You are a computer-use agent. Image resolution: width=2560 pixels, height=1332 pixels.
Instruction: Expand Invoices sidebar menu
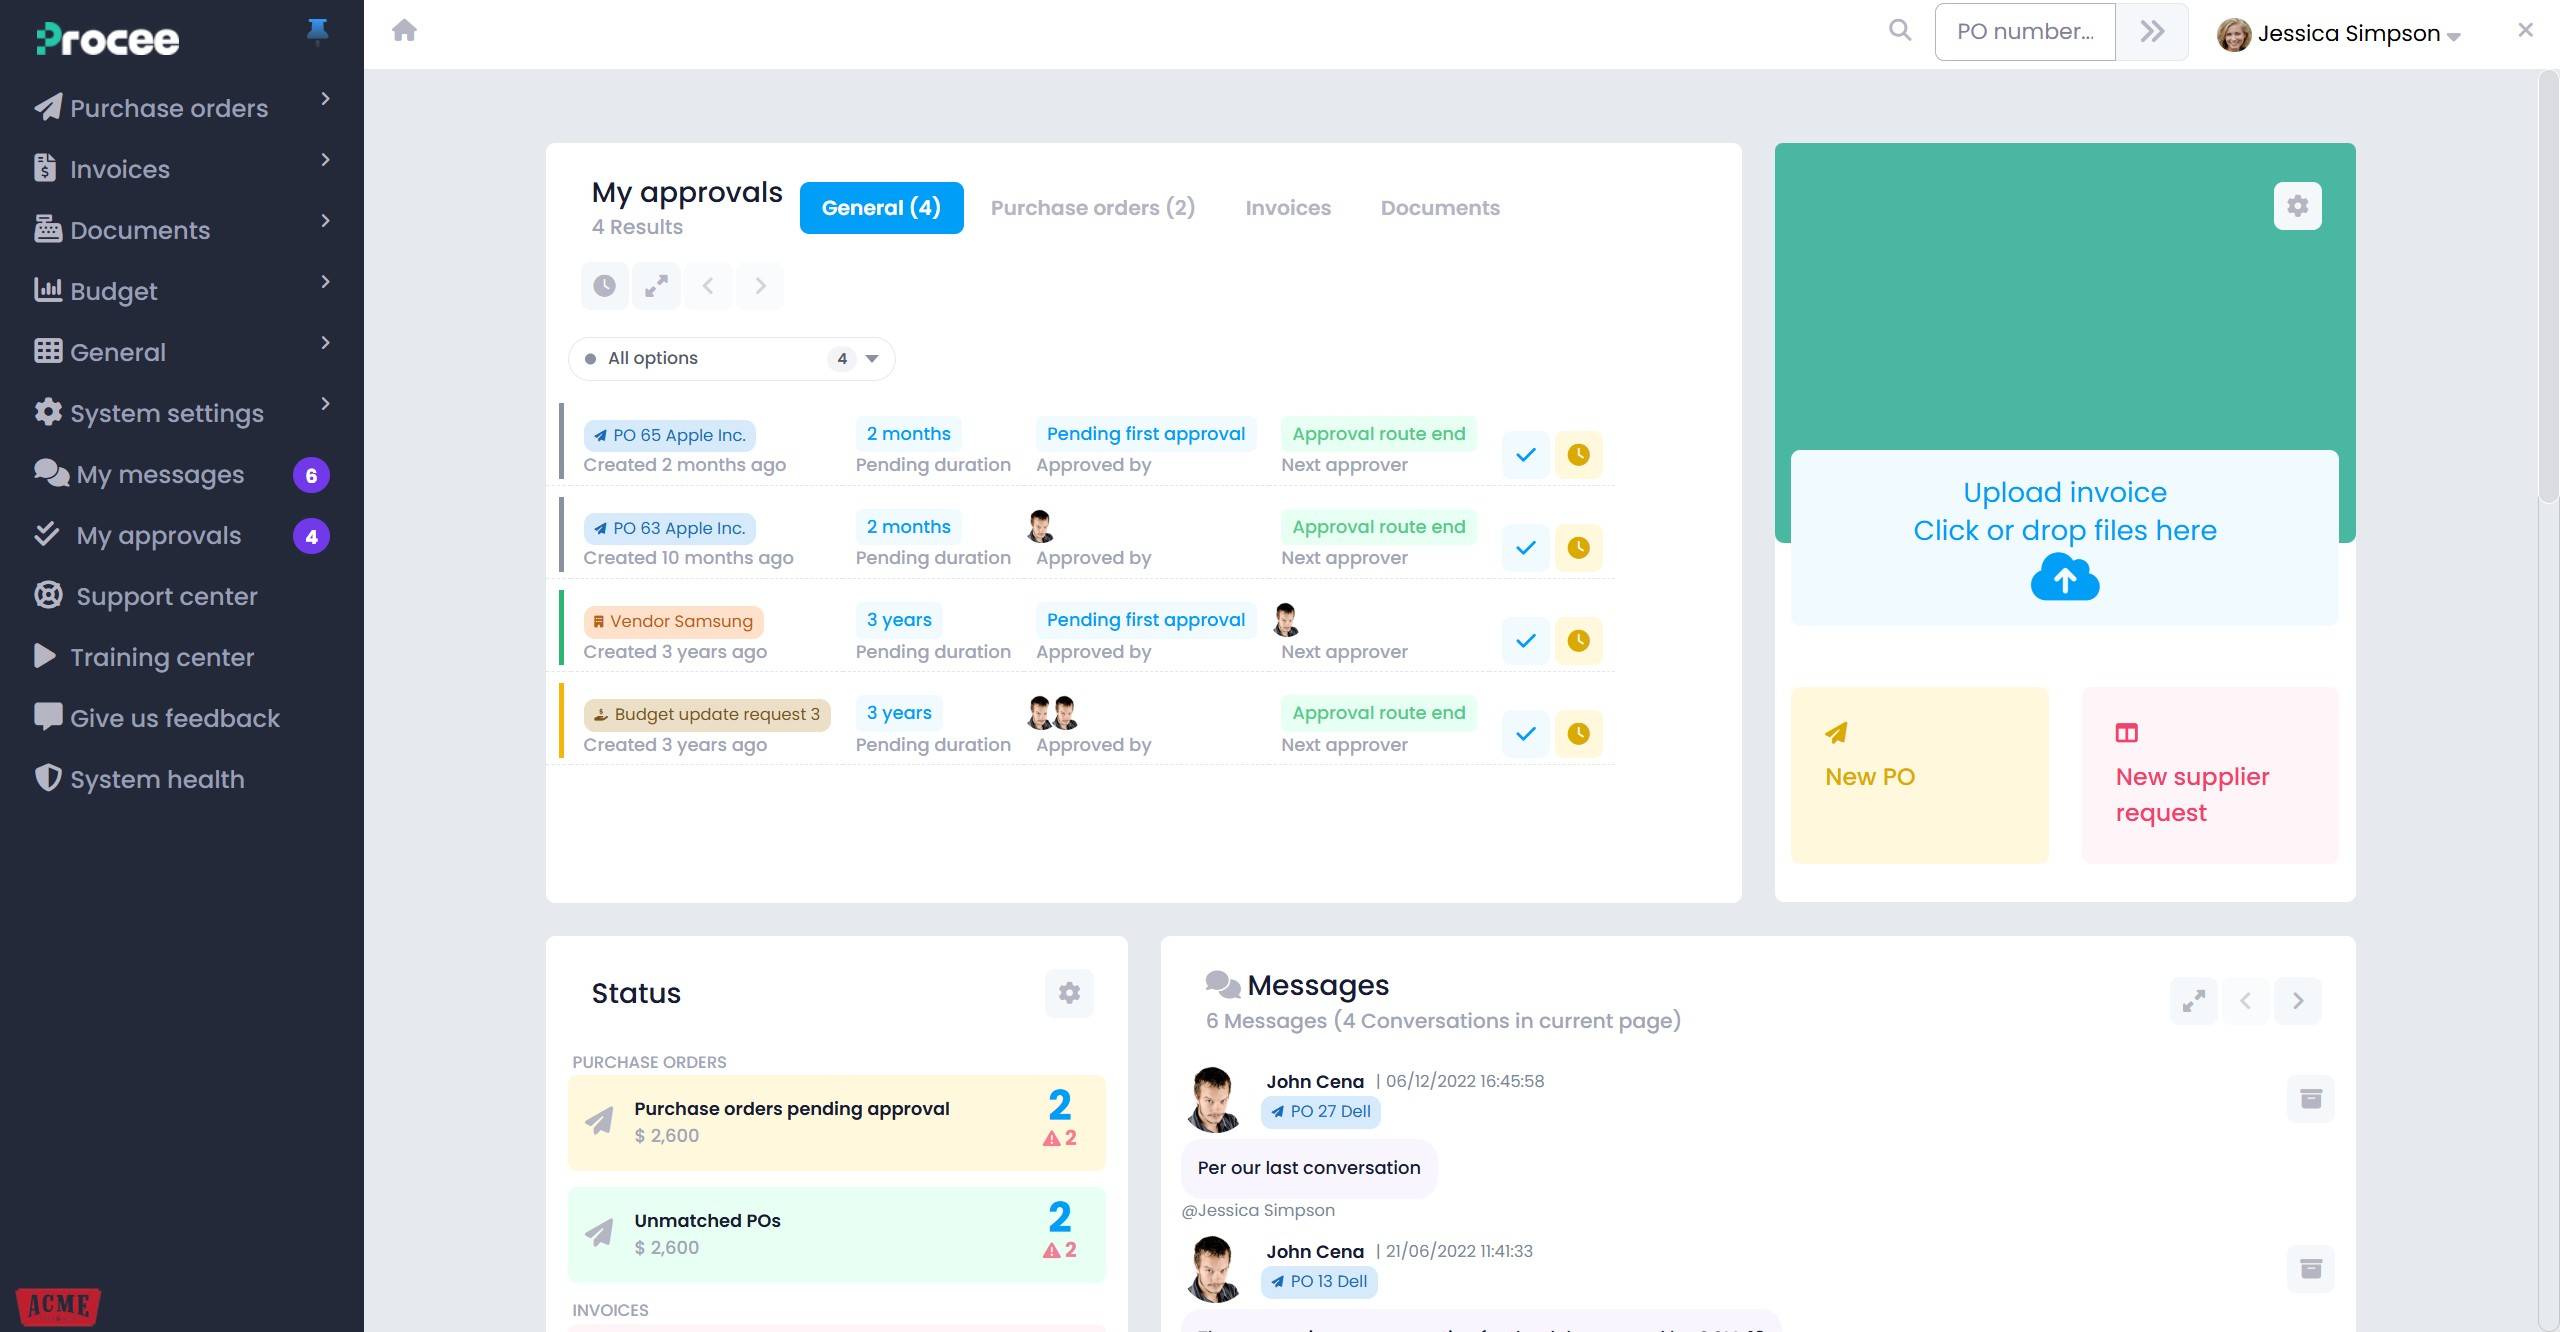coord(182,169)
